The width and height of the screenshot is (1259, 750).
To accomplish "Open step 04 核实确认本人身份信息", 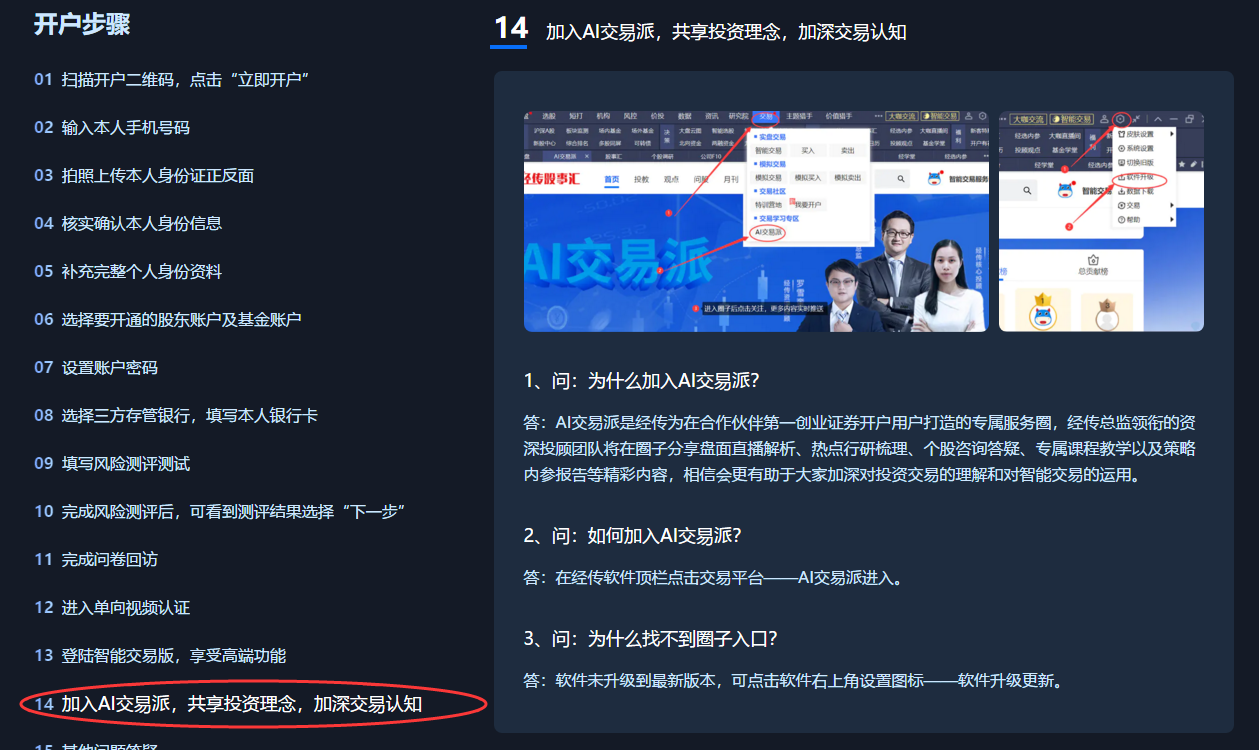I will coord(128,223).
